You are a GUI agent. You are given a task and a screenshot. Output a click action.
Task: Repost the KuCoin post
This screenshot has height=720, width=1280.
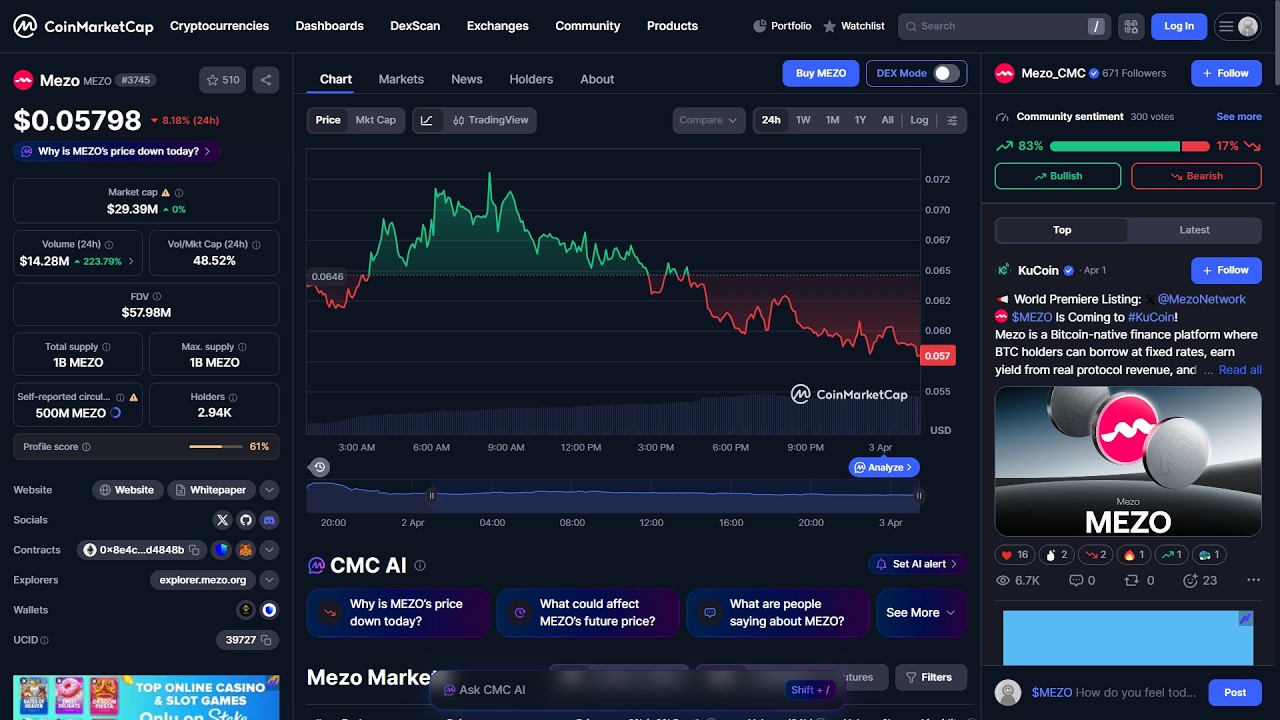[1139, 580]
